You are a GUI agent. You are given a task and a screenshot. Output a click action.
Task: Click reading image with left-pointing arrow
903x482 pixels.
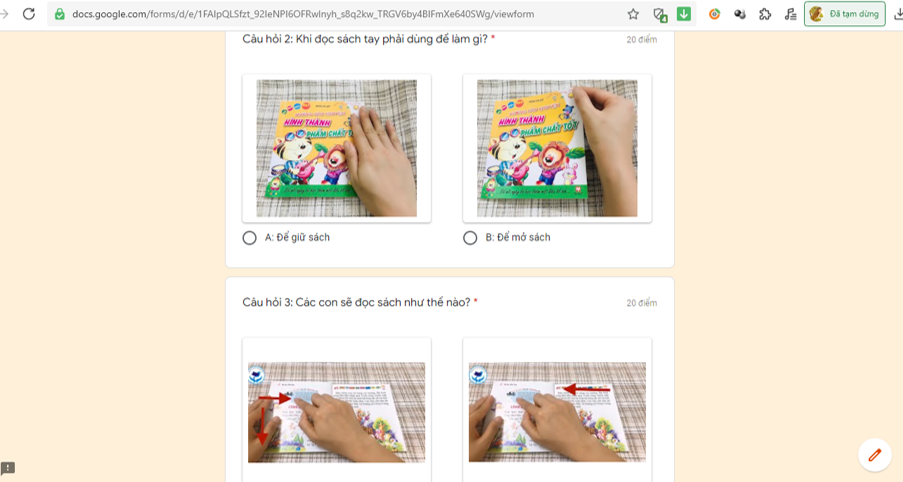coord(557,412)
